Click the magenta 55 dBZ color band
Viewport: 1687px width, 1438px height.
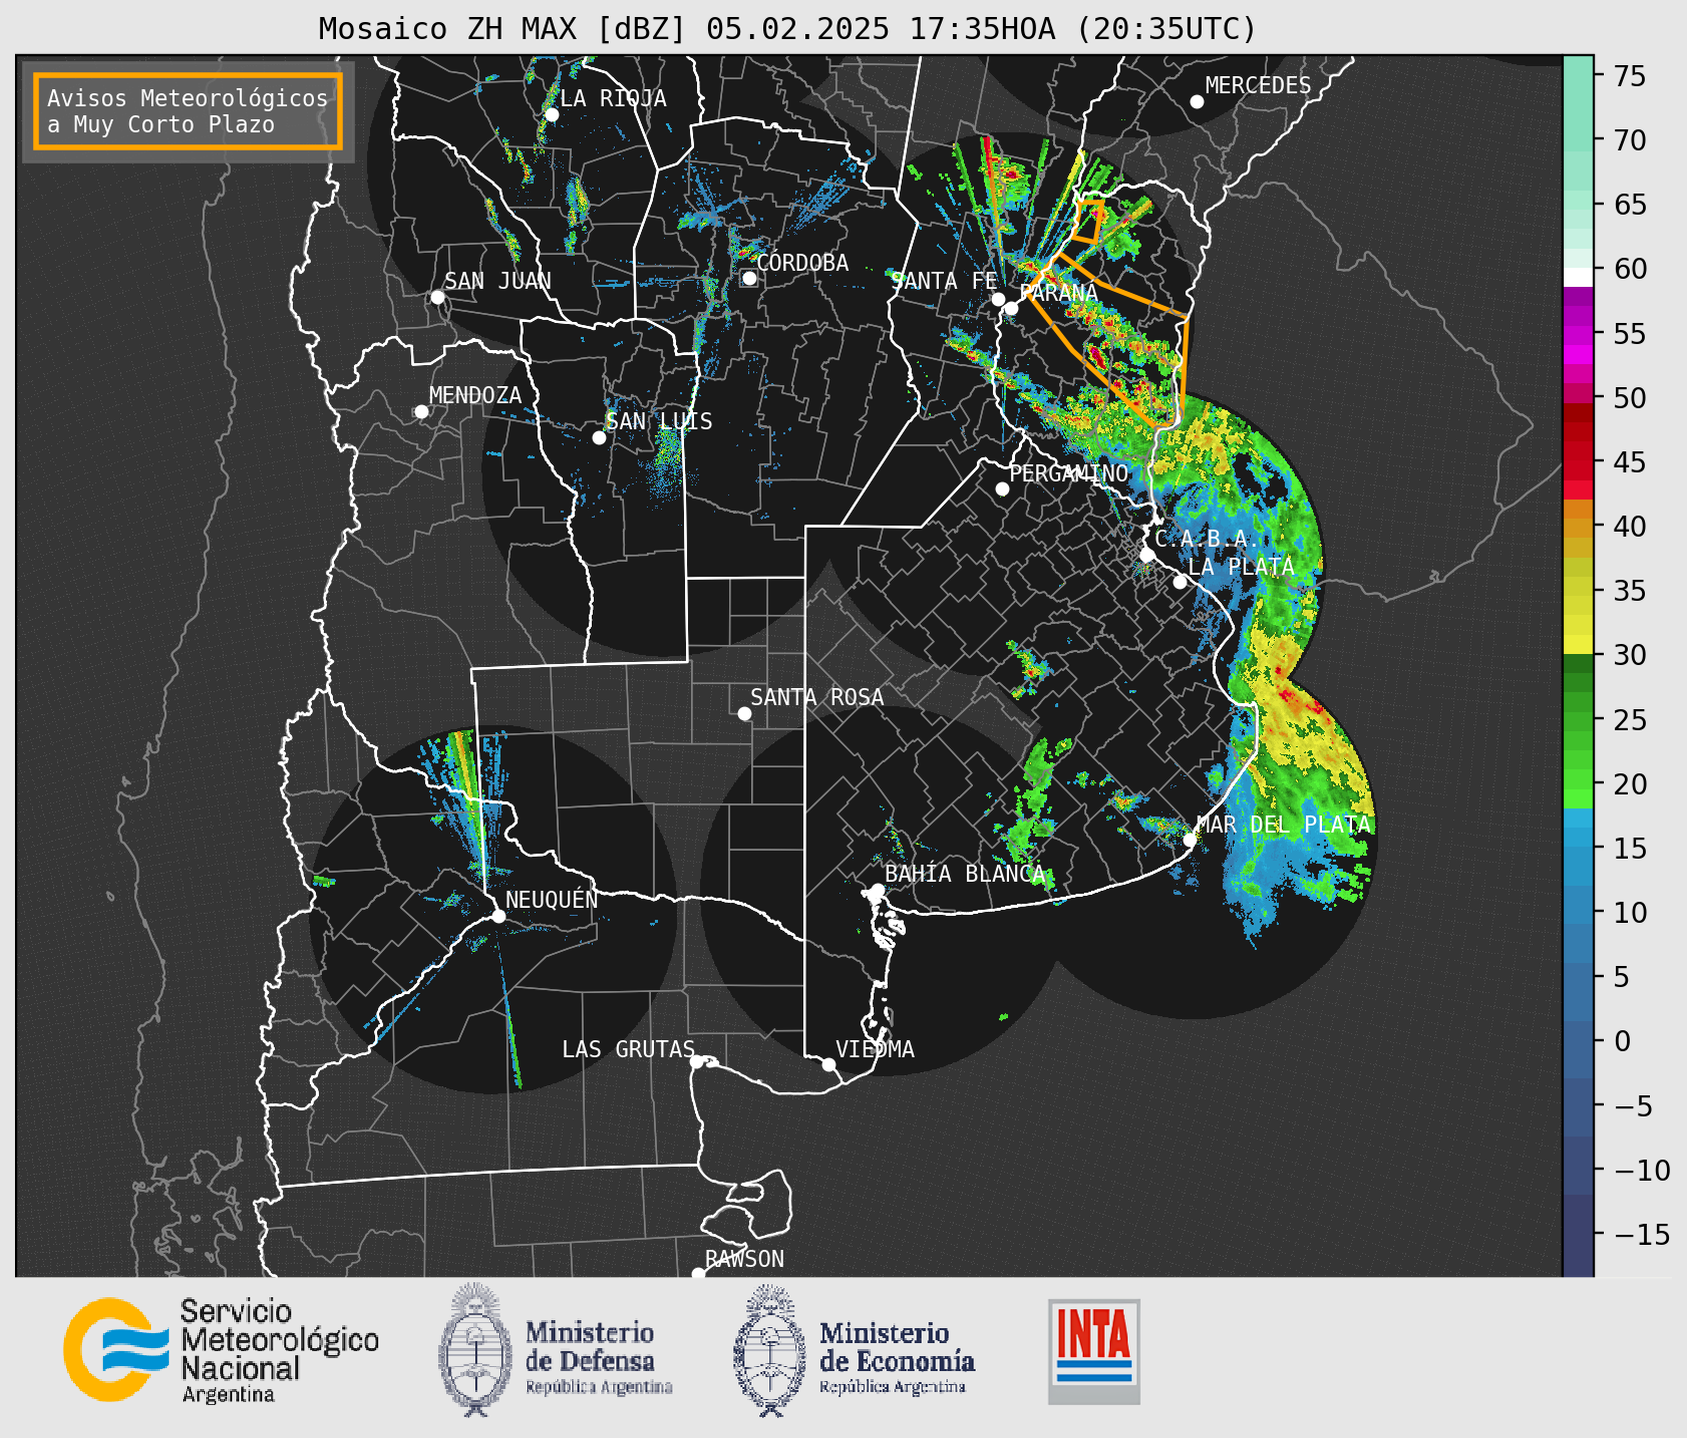click(x=1578, y=333)
